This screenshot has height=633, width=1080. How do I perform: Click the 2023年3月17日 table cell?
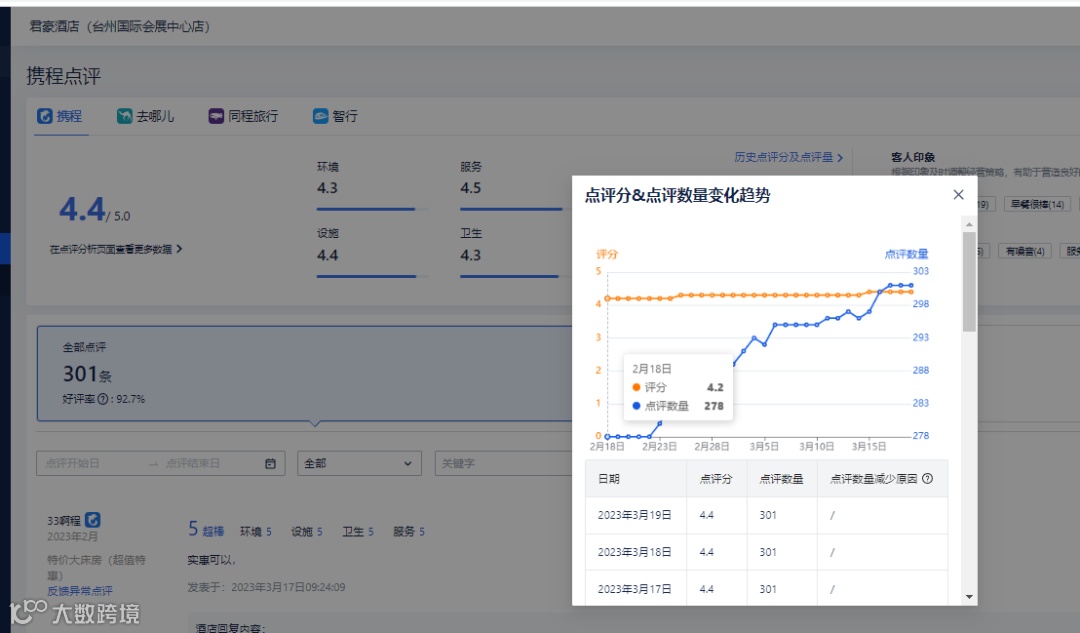[x=634, y=589]
